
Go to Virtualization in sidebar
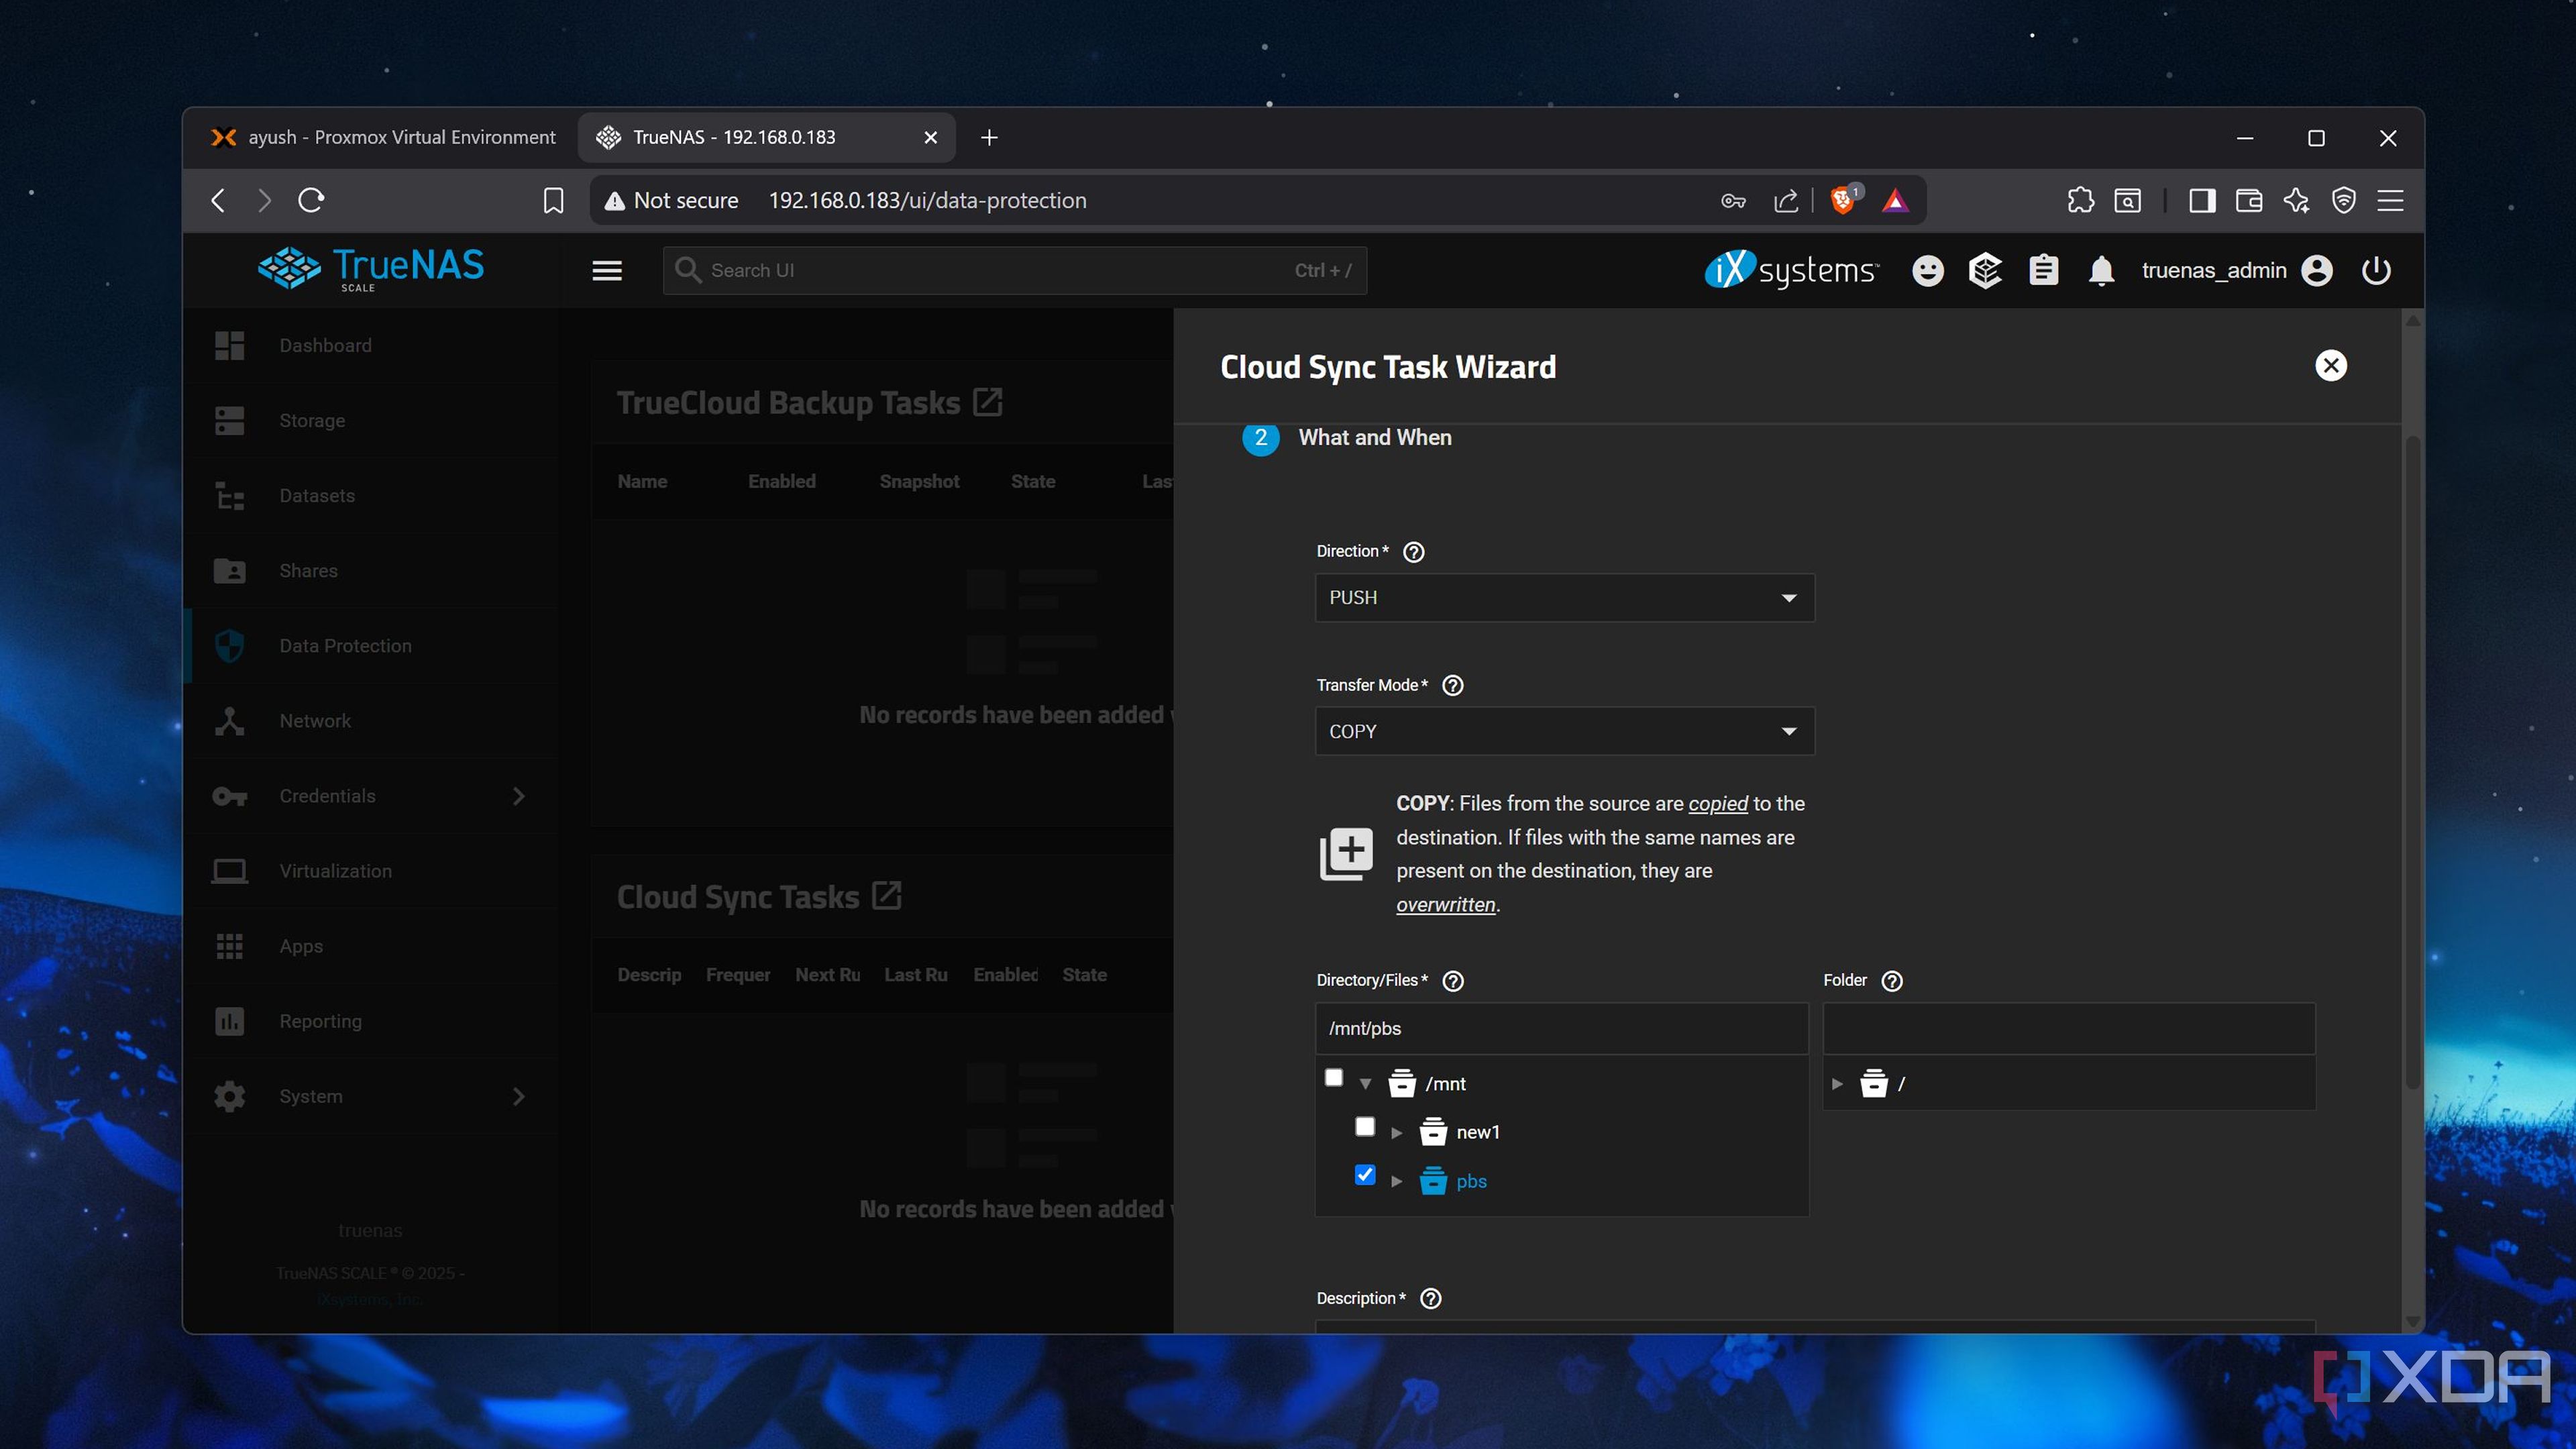pyautogui.click(x=371, y=870)
